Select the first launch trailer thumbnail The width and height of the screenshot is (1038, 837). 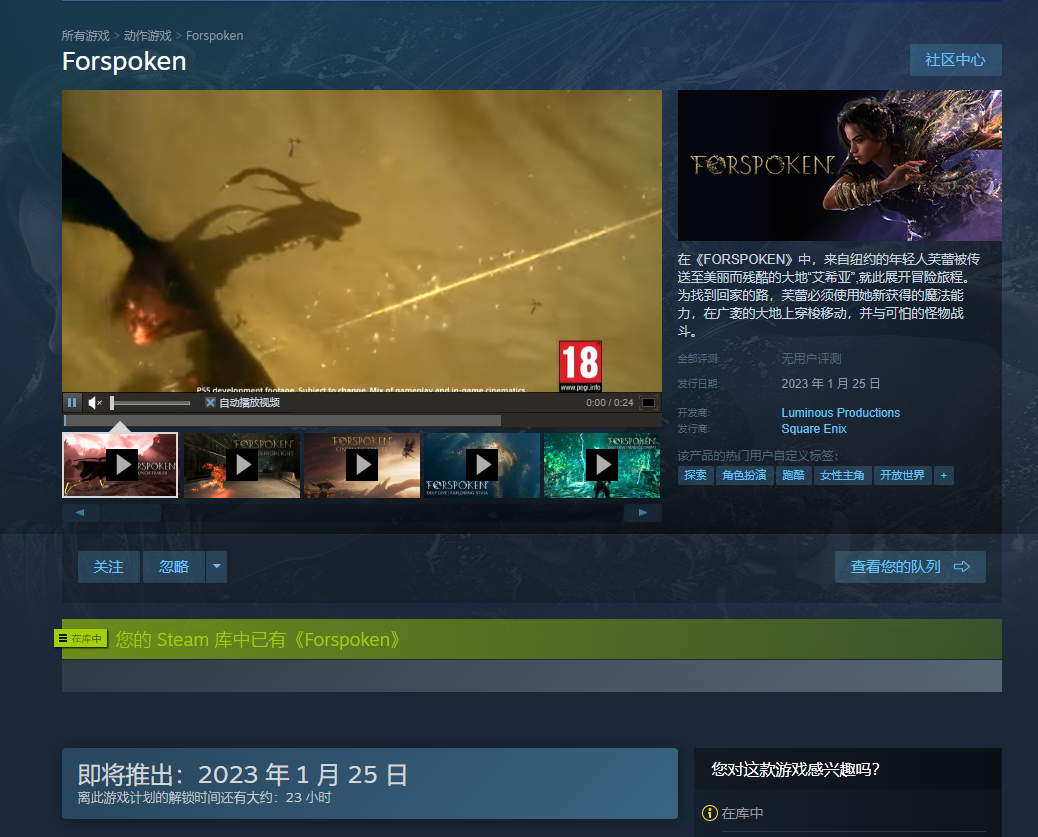click(120, 465)
